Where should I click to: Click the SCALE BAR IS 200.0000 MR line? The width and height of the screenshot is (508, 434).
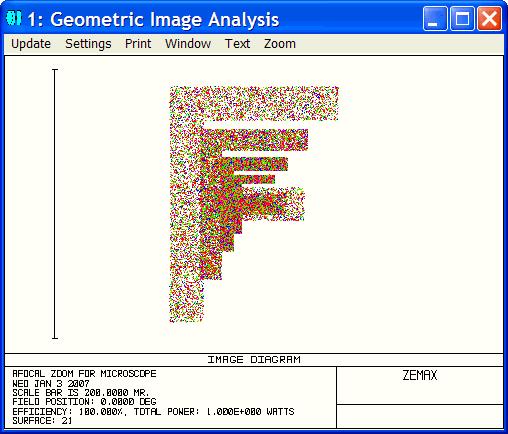pyautogui.click(x=81, y=392)
